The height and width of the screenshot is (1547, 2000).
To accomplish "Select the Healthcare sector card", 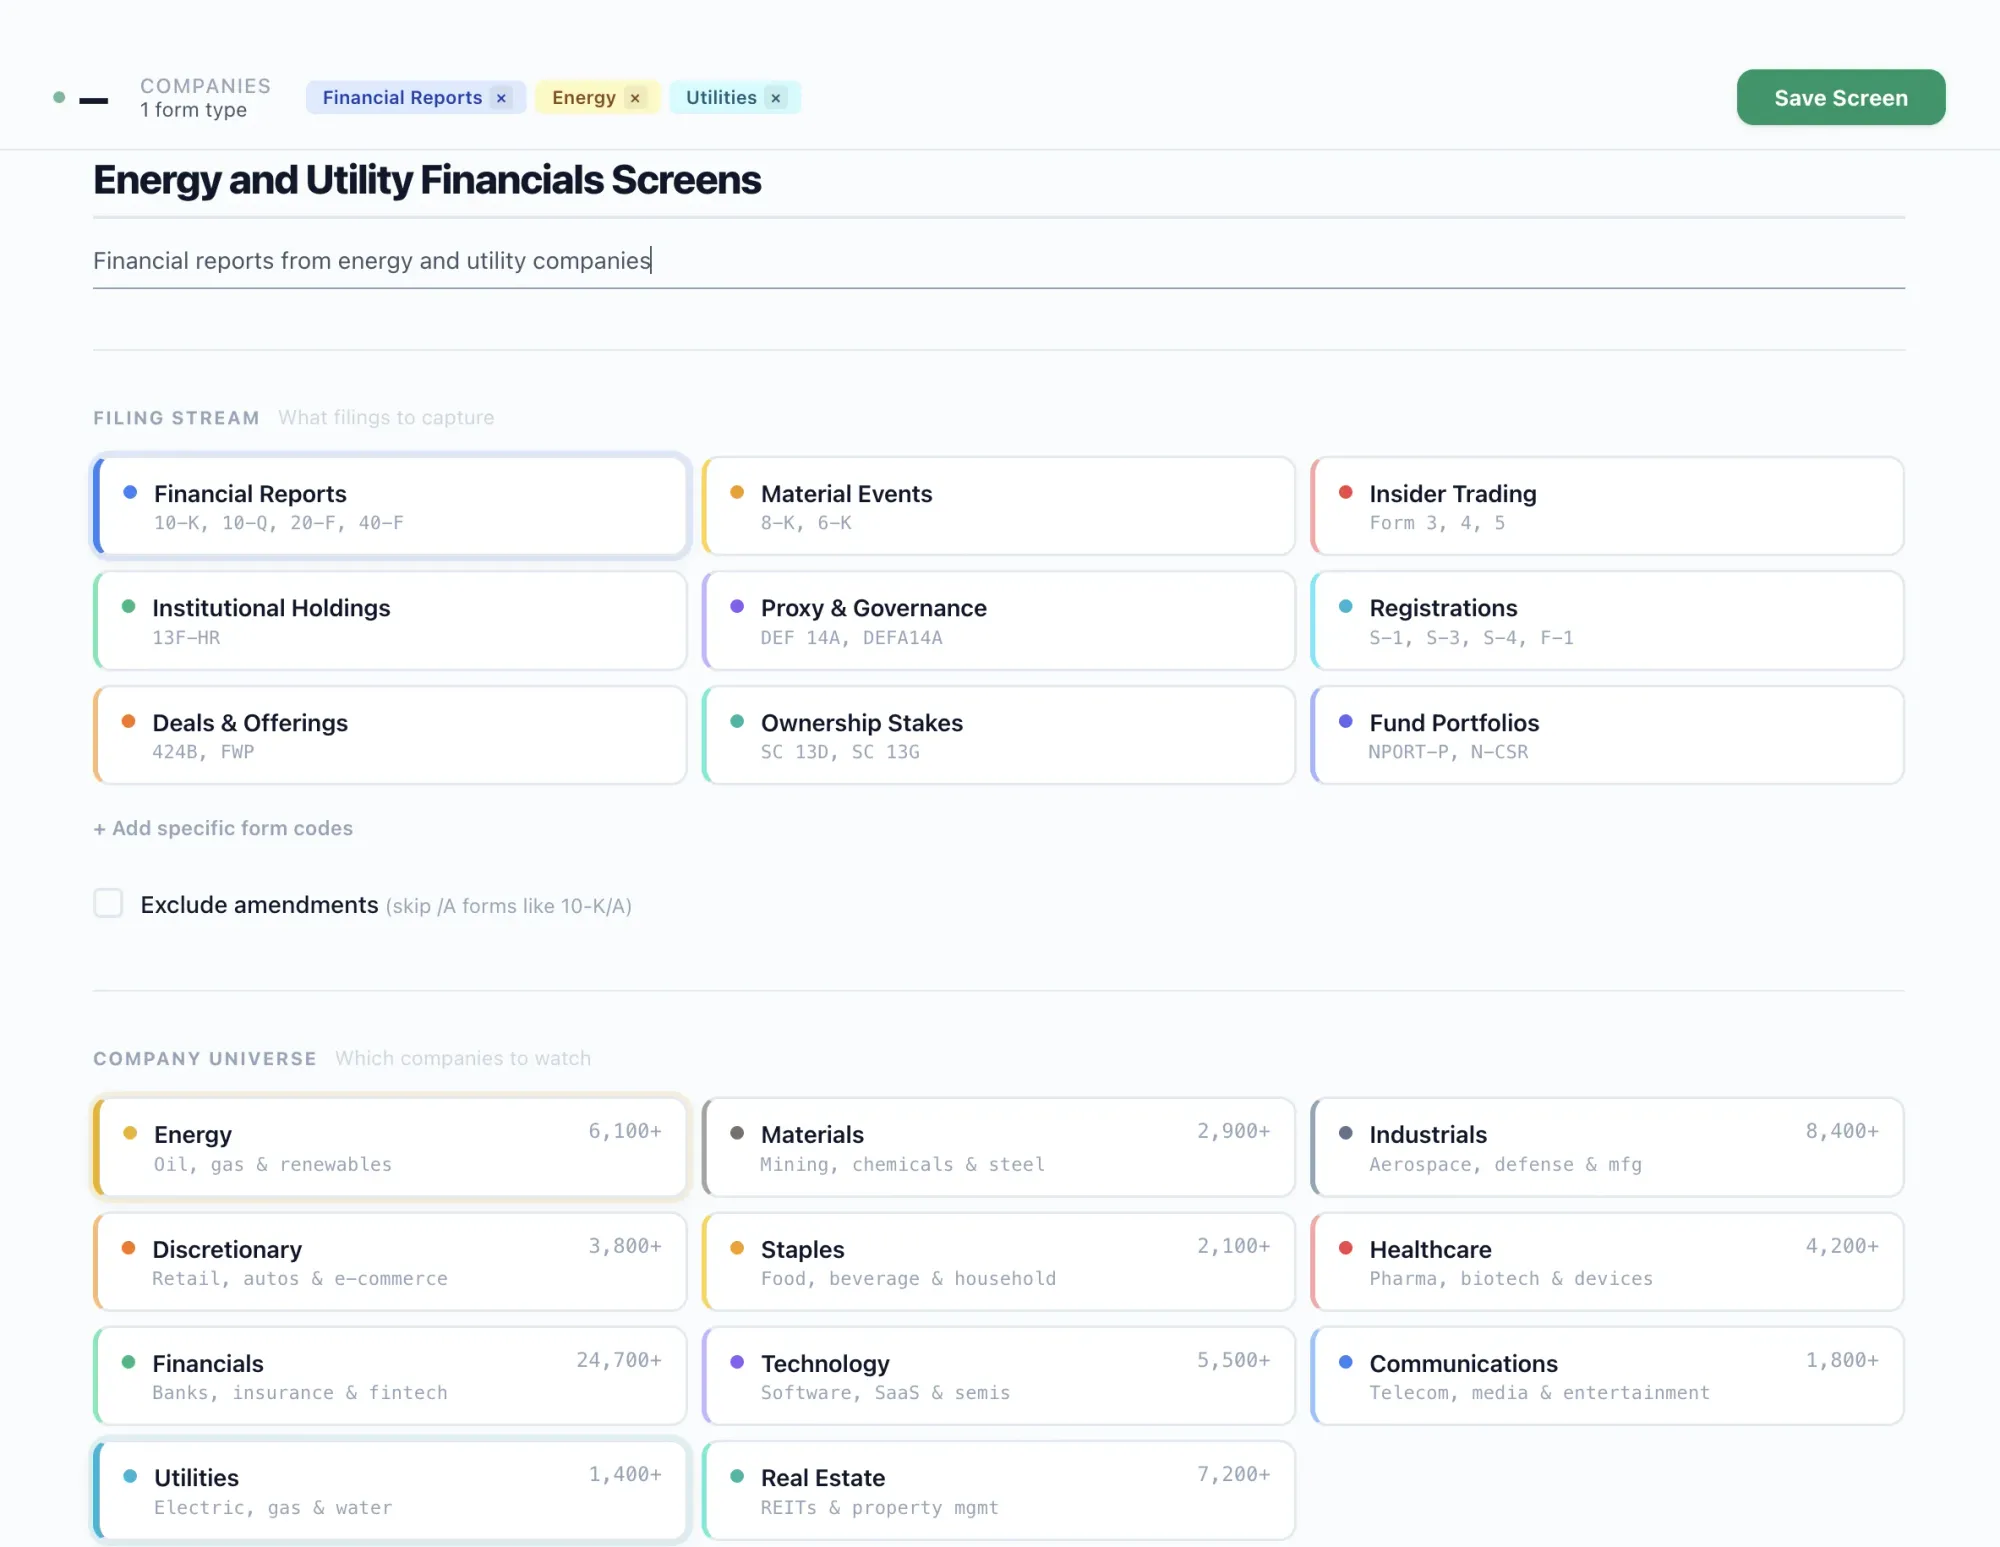I will click(1606, 1262).
